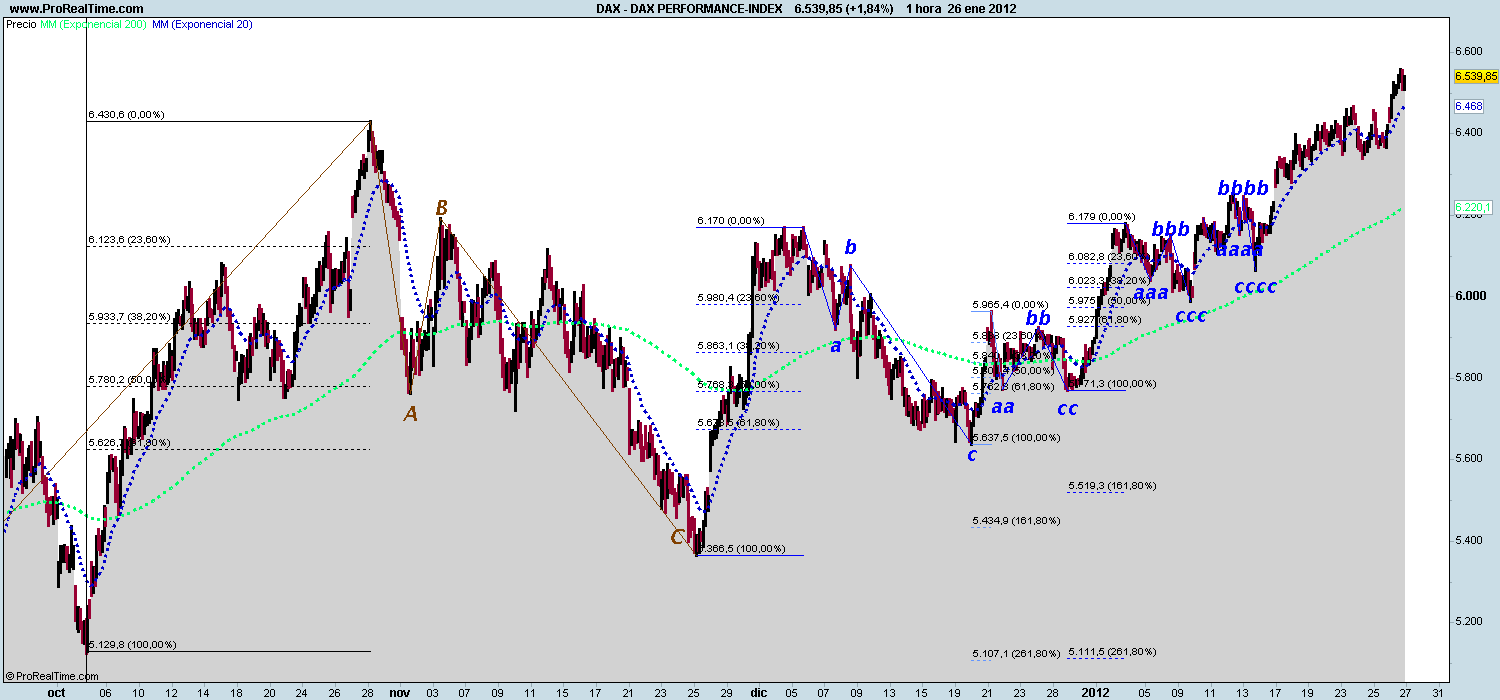The width and height of the screenshot is (1500, 700).
Task: Select the green 6.220,1 moving average tag
Action: (1474, 207)
